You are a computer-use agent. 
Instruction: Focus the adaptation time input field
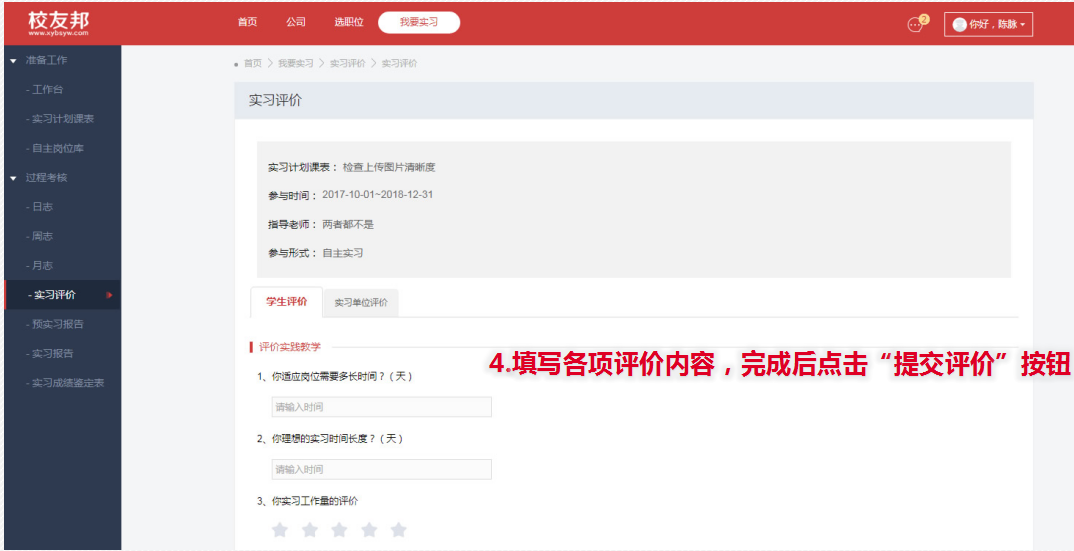(381, 407)
